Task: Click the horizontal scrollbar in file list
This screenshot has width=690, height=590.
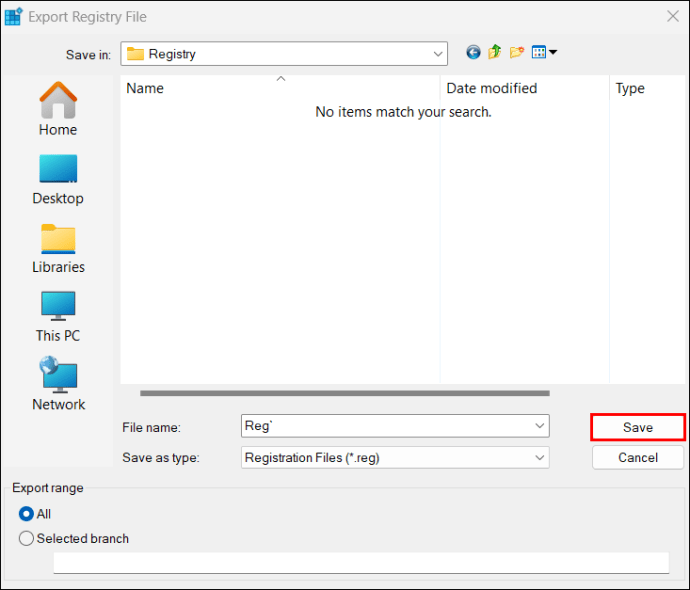Action: tap(345, 393)
